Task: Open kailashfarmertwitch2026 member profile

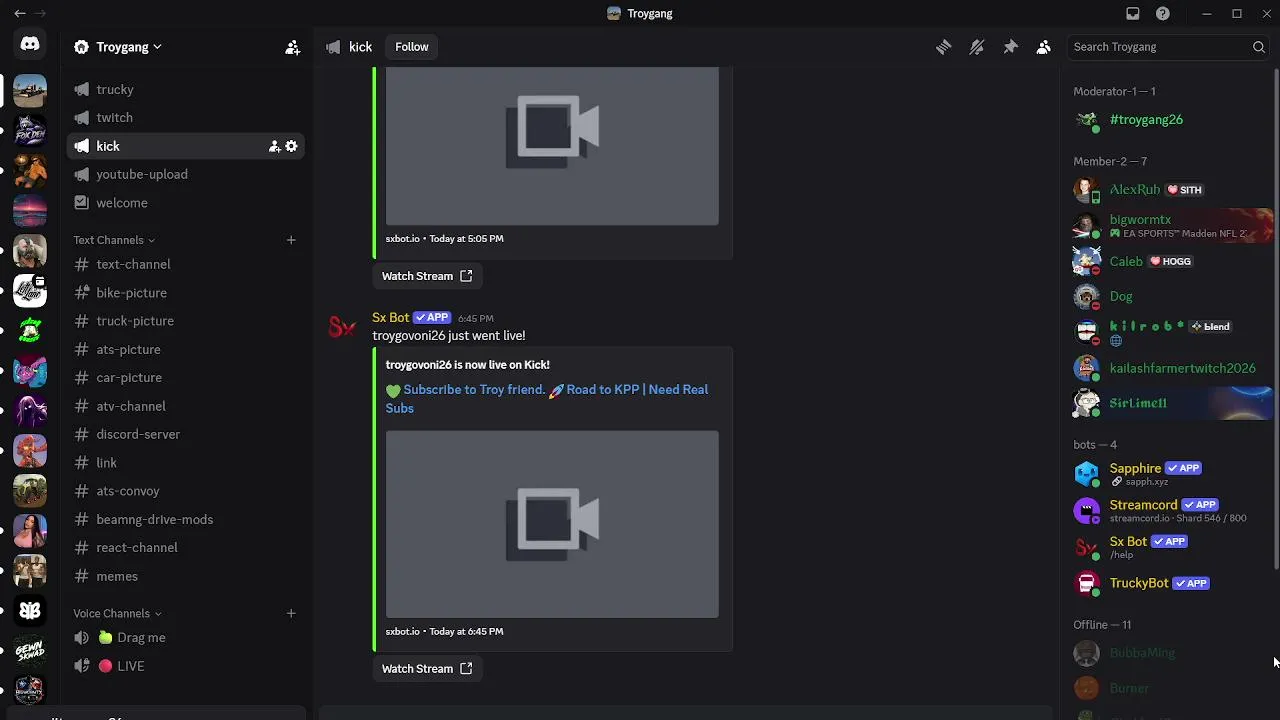Action: [x=1168, y=368]
